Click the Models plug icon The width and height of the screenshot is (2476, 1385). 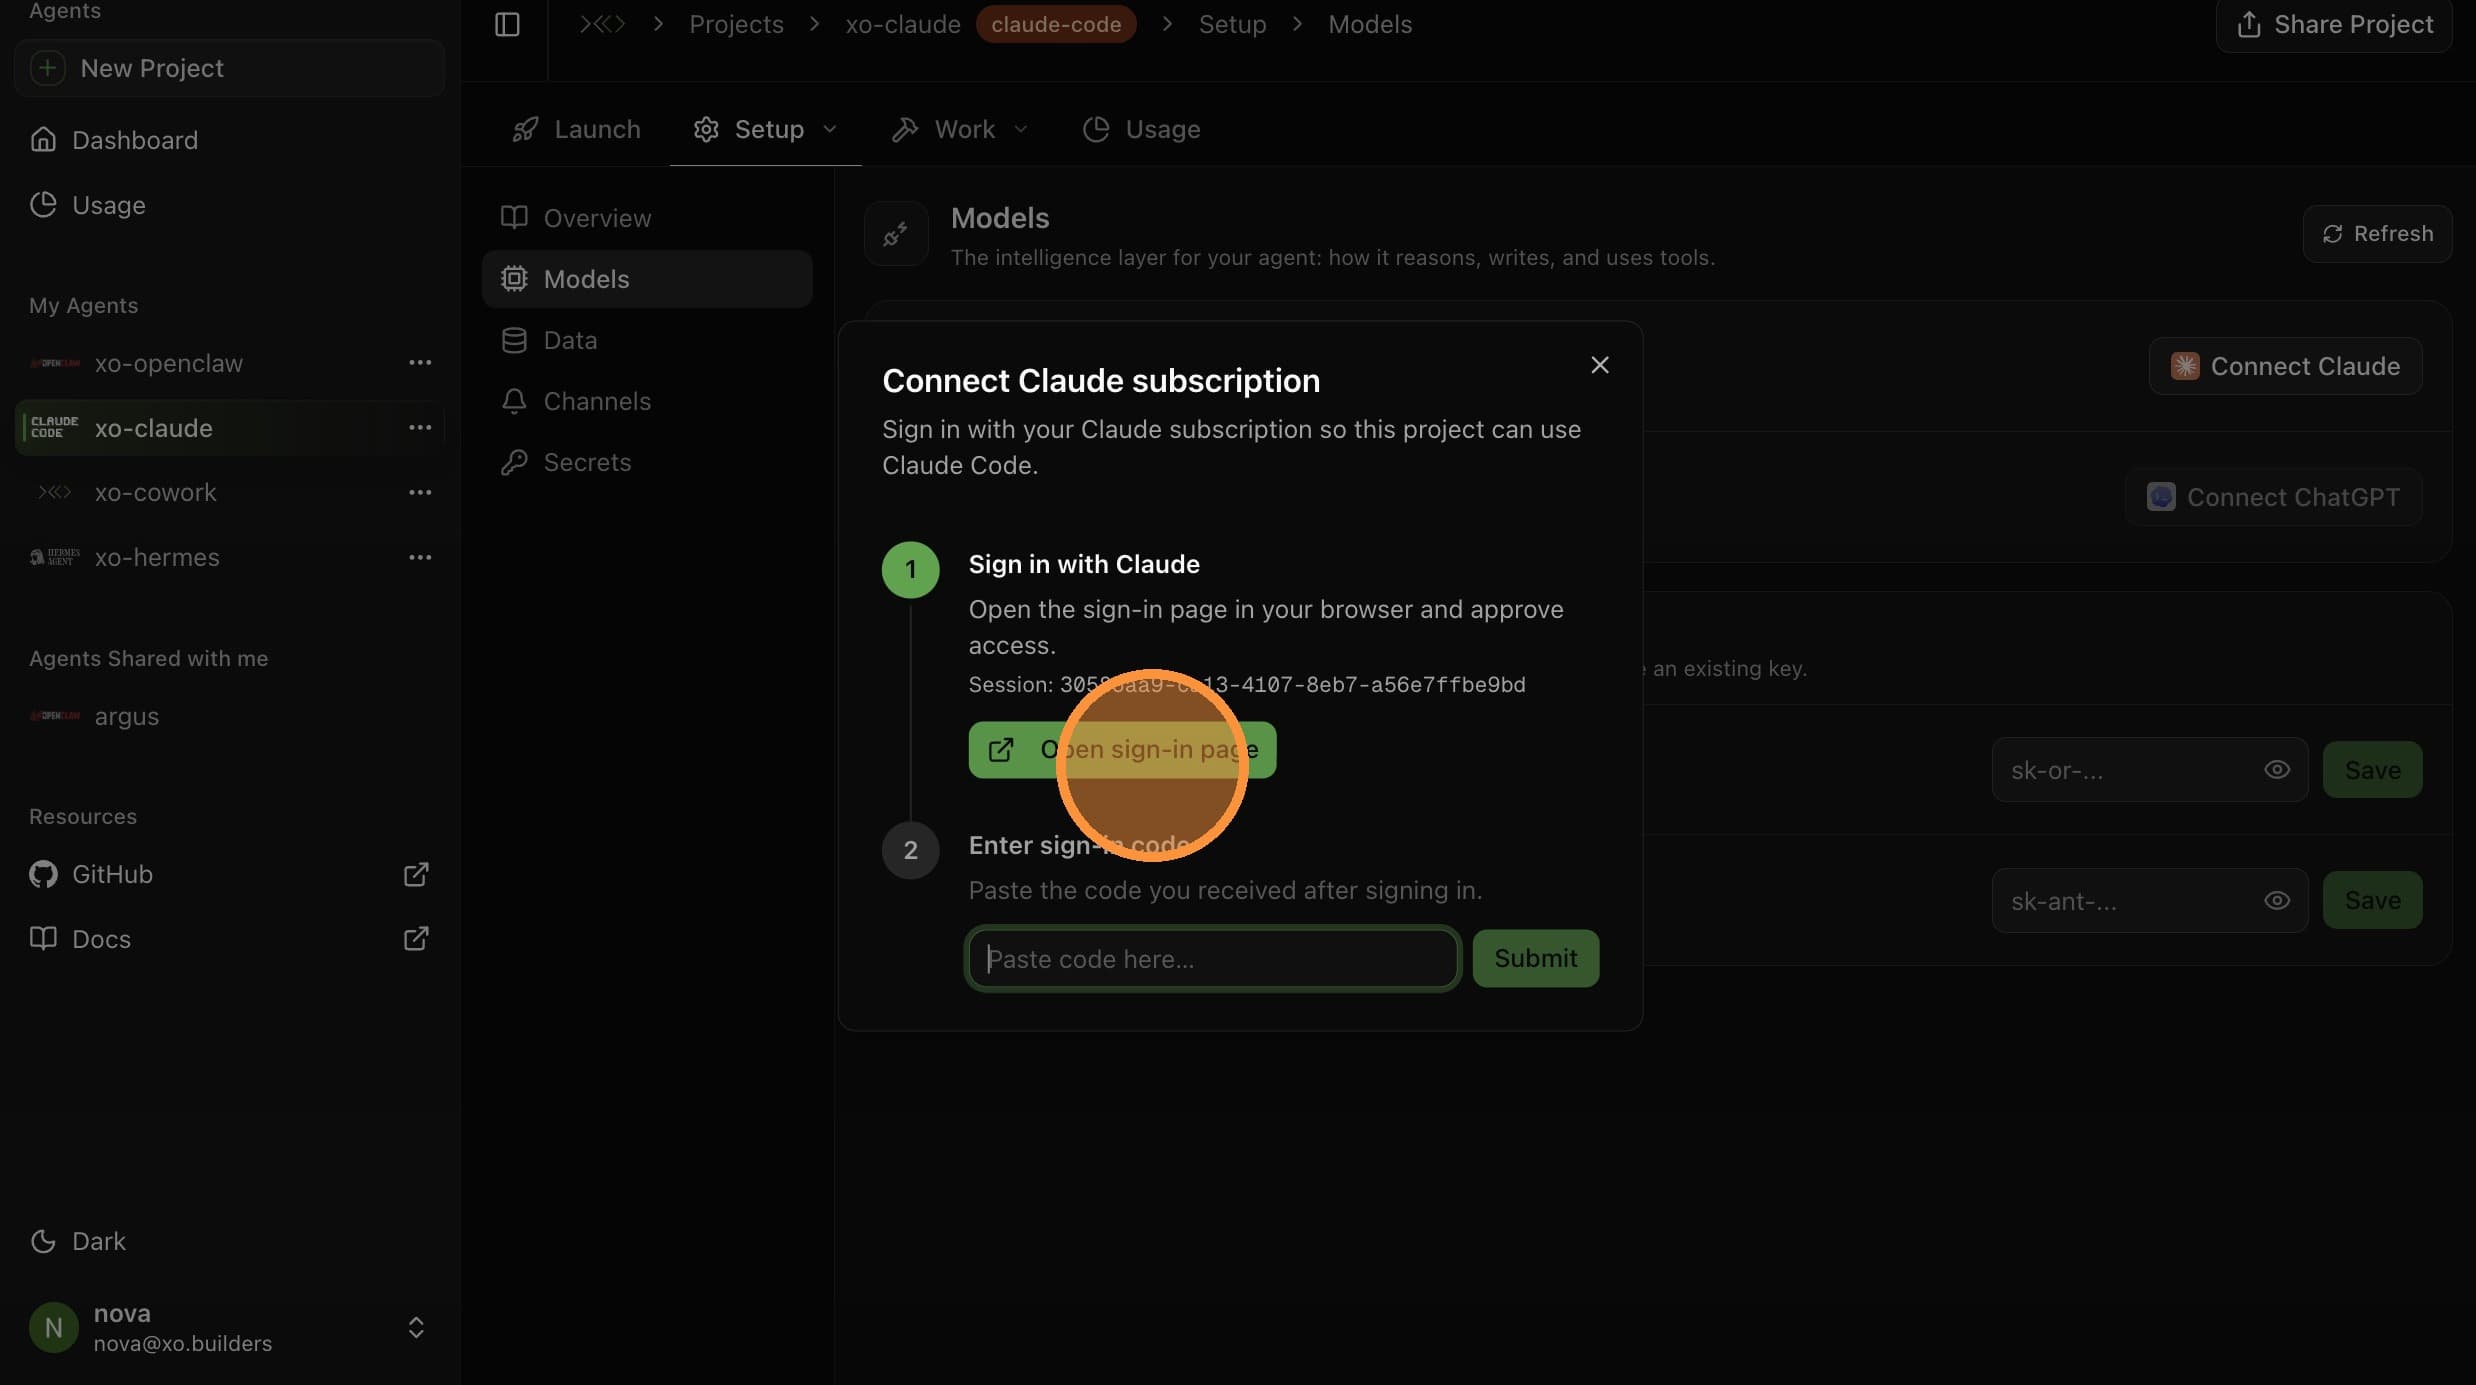tap(896, 234)
